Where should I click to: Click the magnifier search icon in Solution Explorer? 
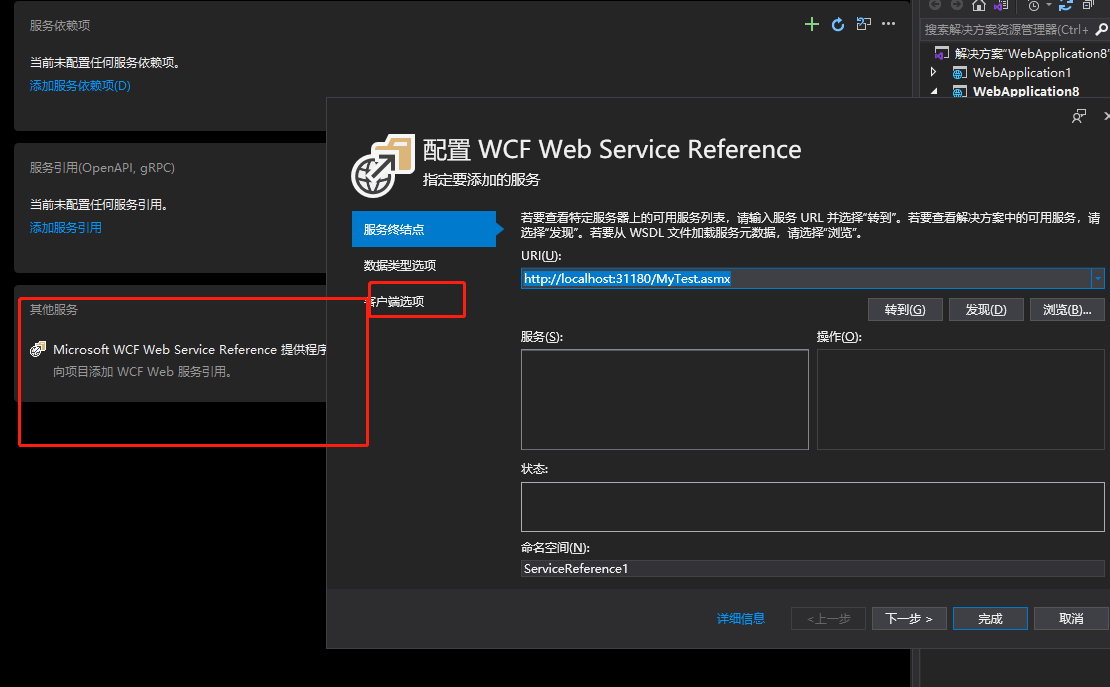pyautogui.click(x=1101, y=30)
